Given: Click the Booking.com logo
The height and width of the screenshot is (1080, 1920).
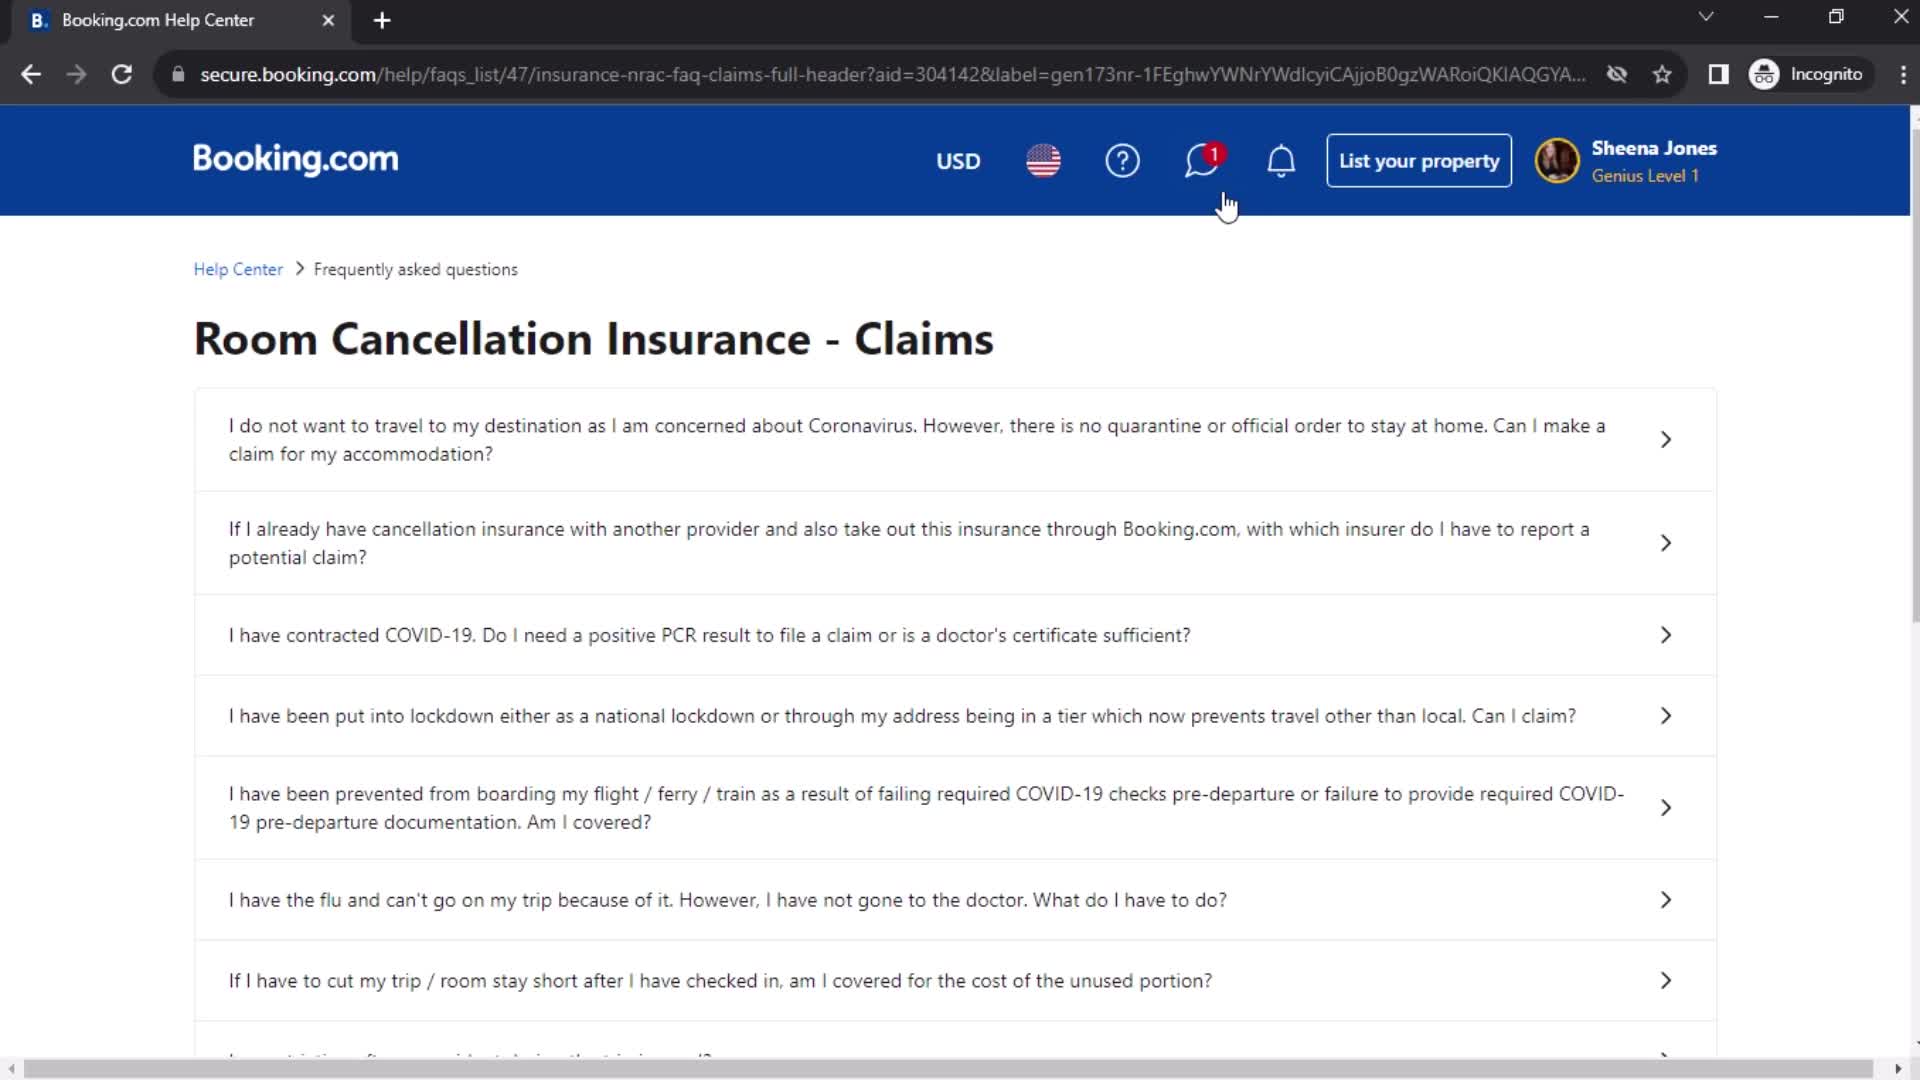Looking at the screenshot, I should click(x=295, y=159).
